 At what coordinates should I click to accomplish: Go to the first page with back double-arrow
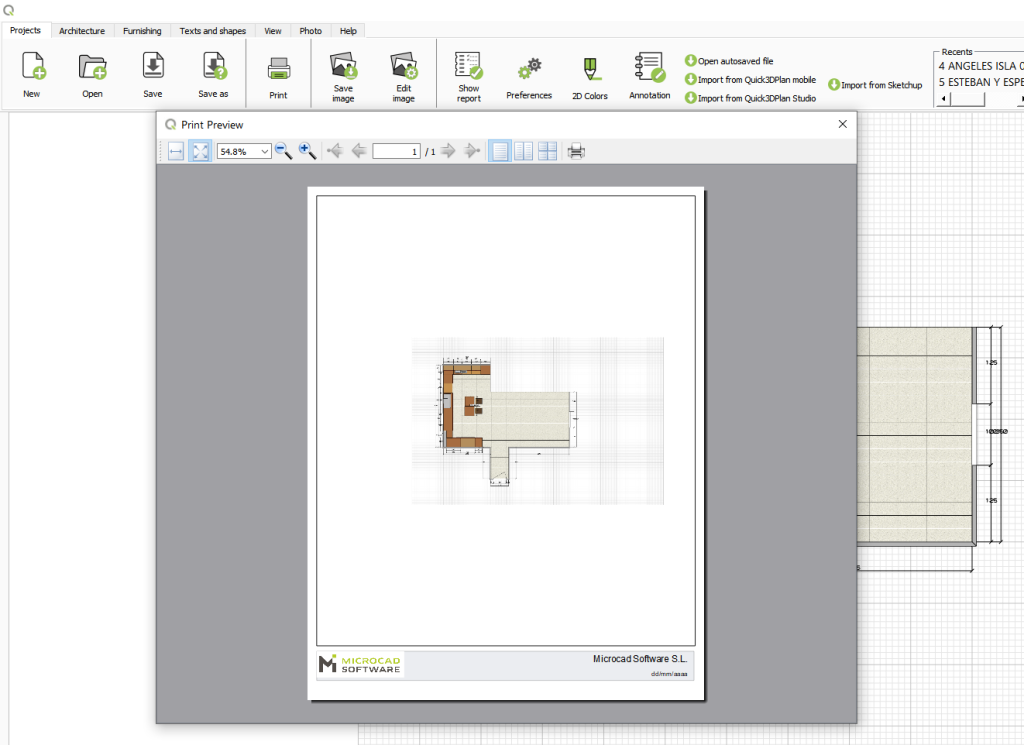[335, 151]
